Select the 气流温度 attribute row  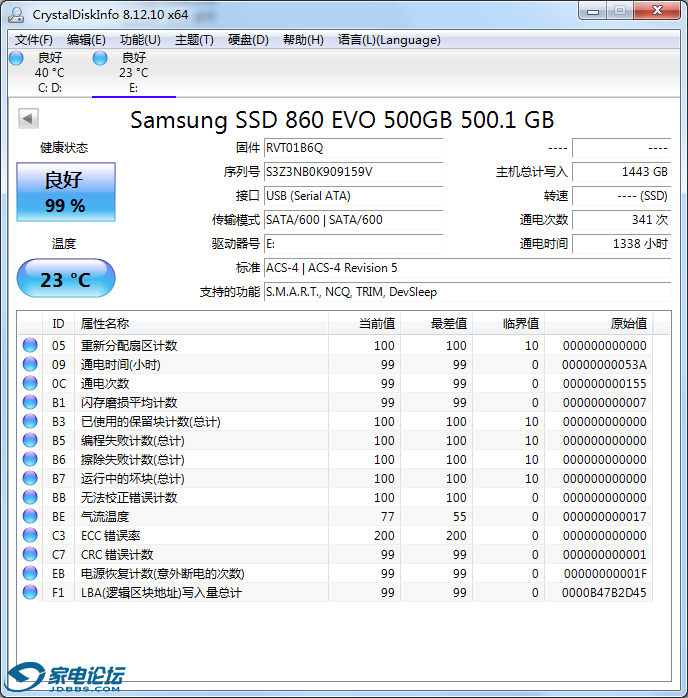[336, 516]
